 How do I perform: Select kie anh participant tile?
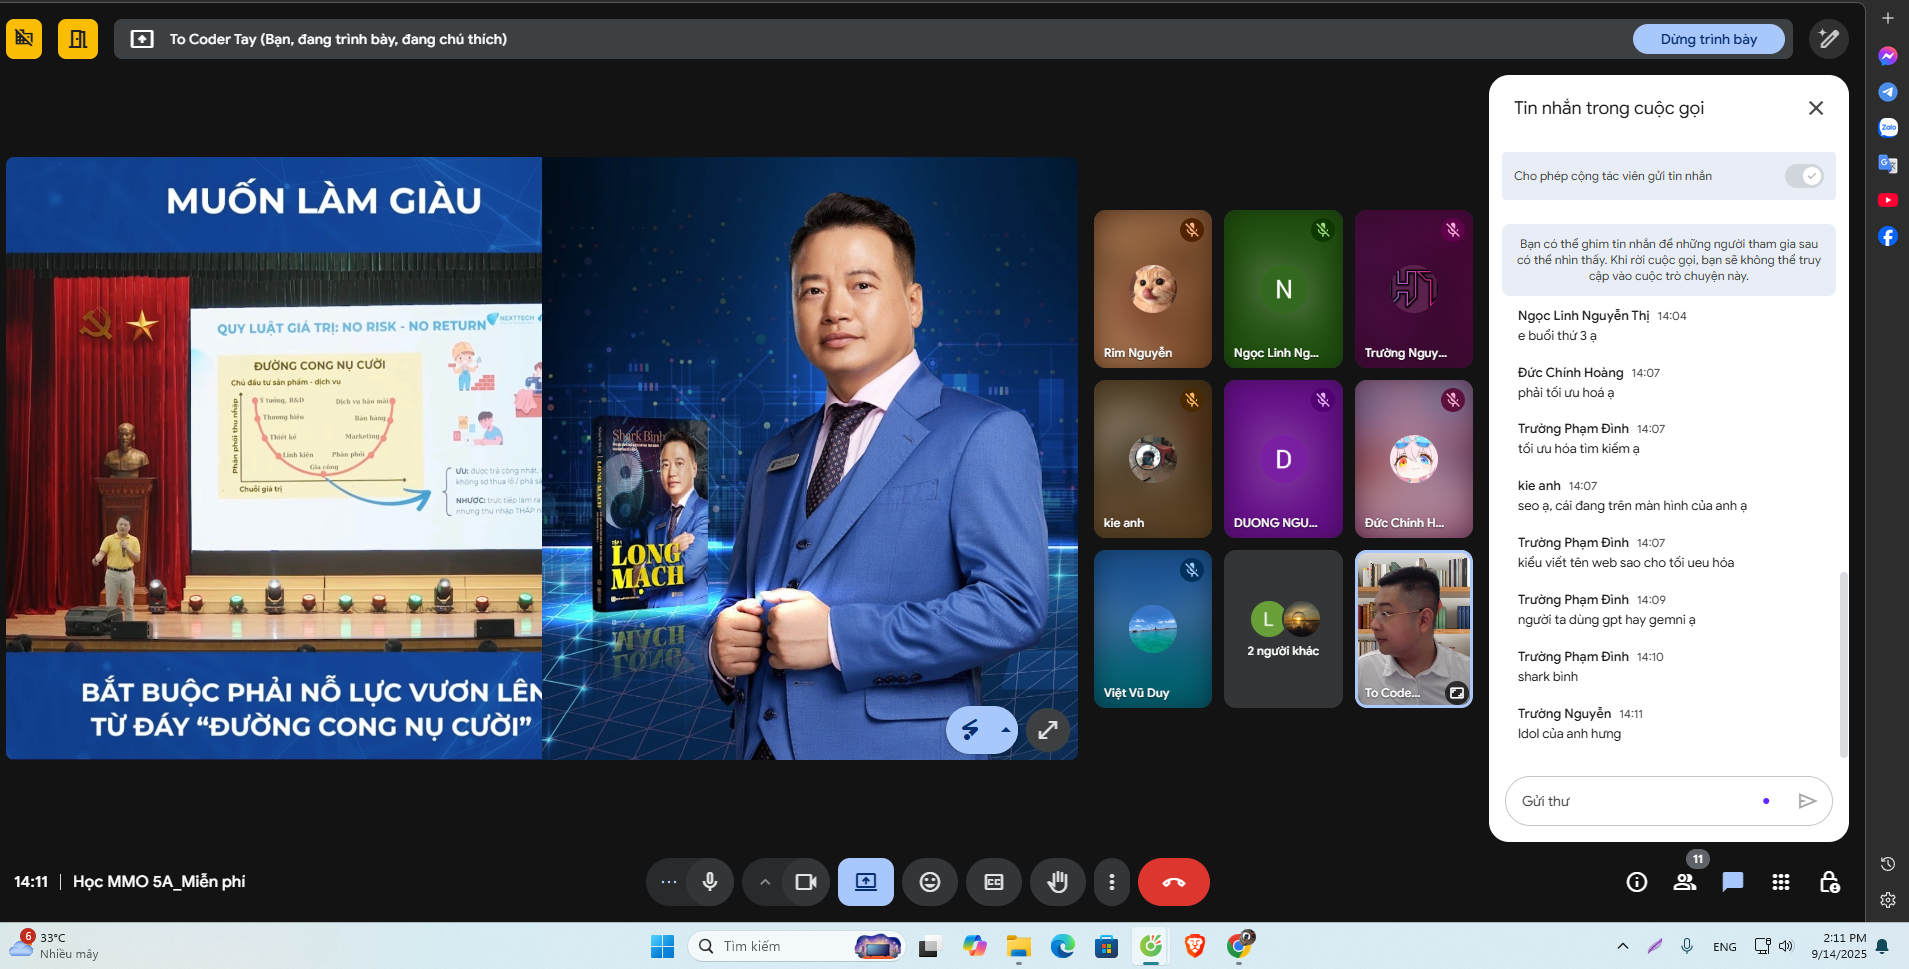[1153, 459]
